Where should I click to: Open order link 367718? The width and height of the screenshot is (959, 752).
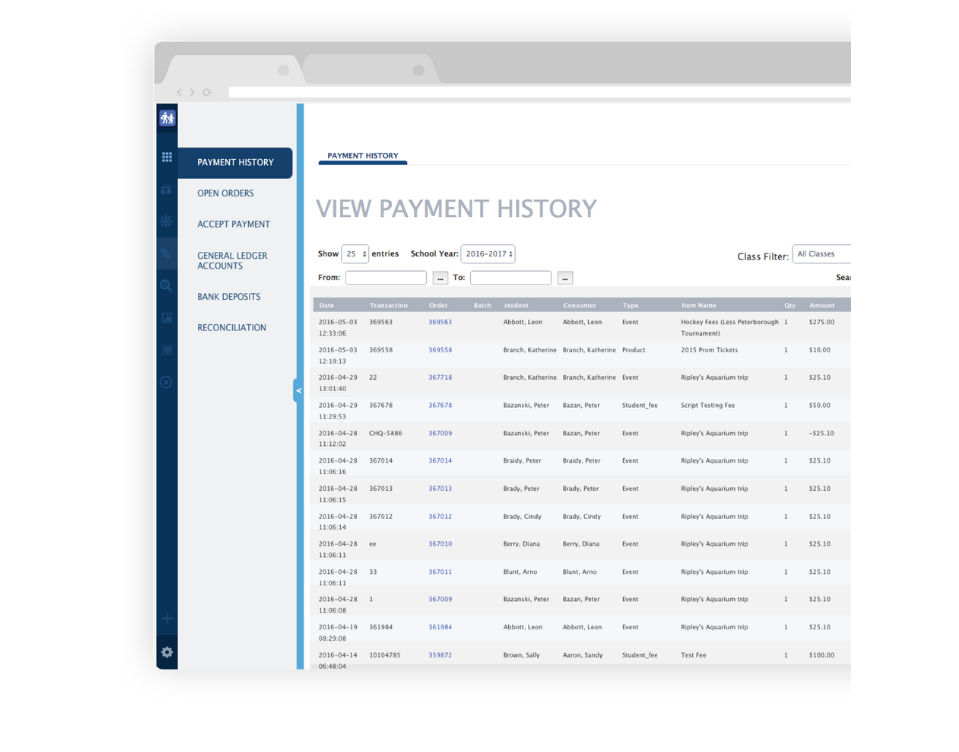coord(440,378)
